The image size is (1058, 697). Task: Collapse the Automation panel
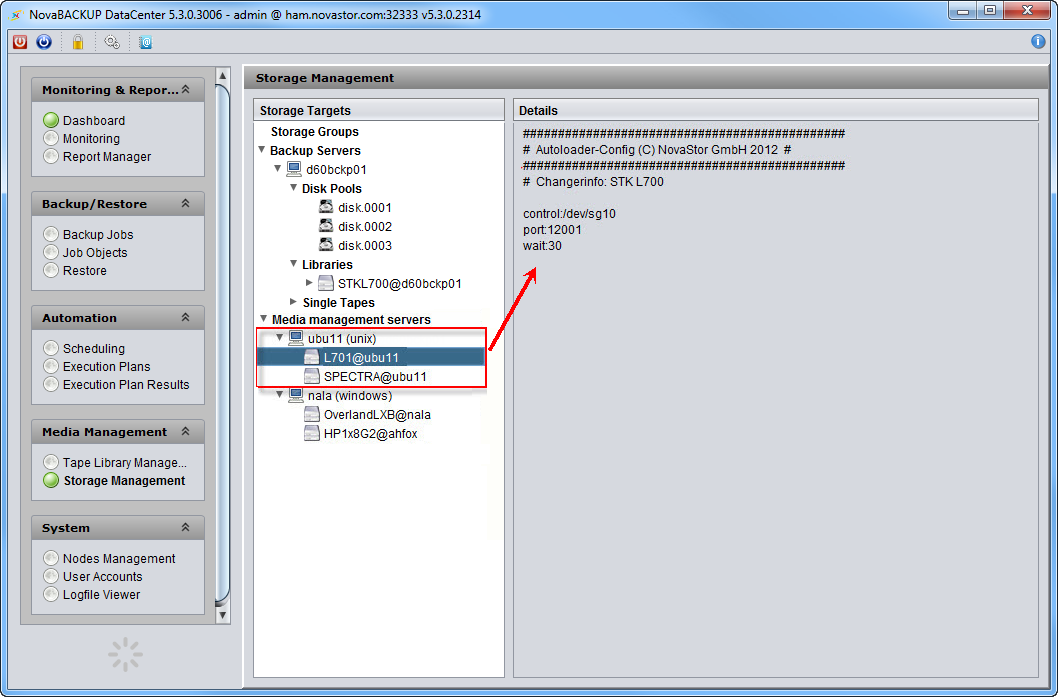coord(186,318)
